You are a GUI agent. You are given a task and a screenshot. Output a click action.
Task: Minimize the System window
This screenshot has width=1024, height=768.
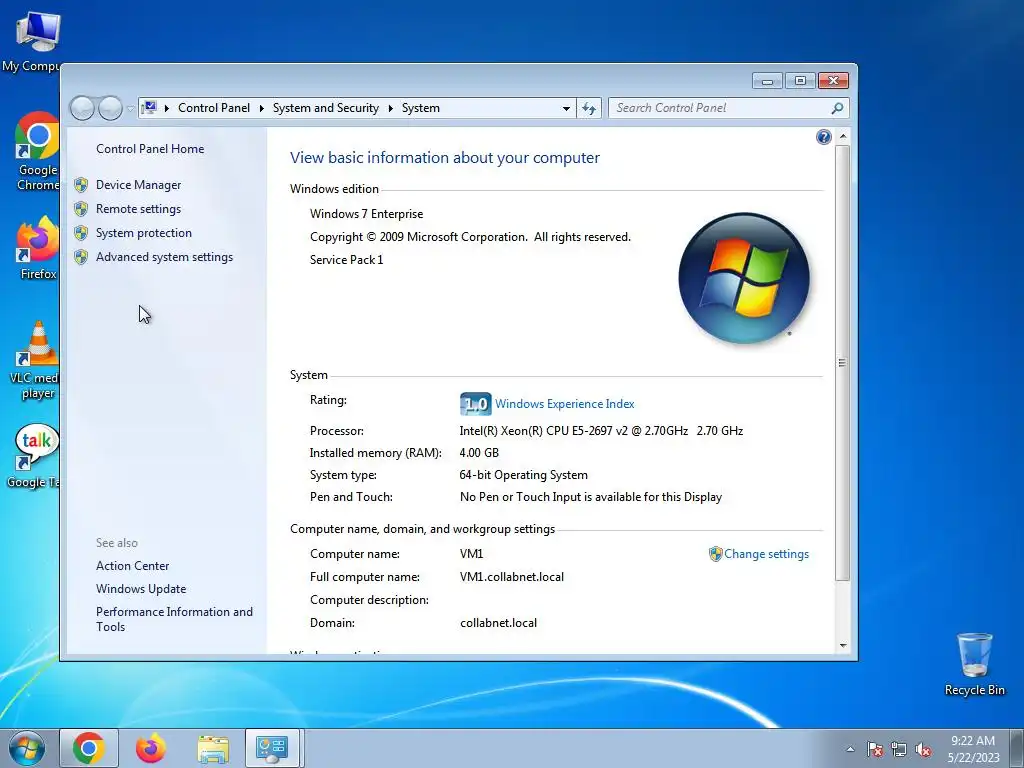767,81
